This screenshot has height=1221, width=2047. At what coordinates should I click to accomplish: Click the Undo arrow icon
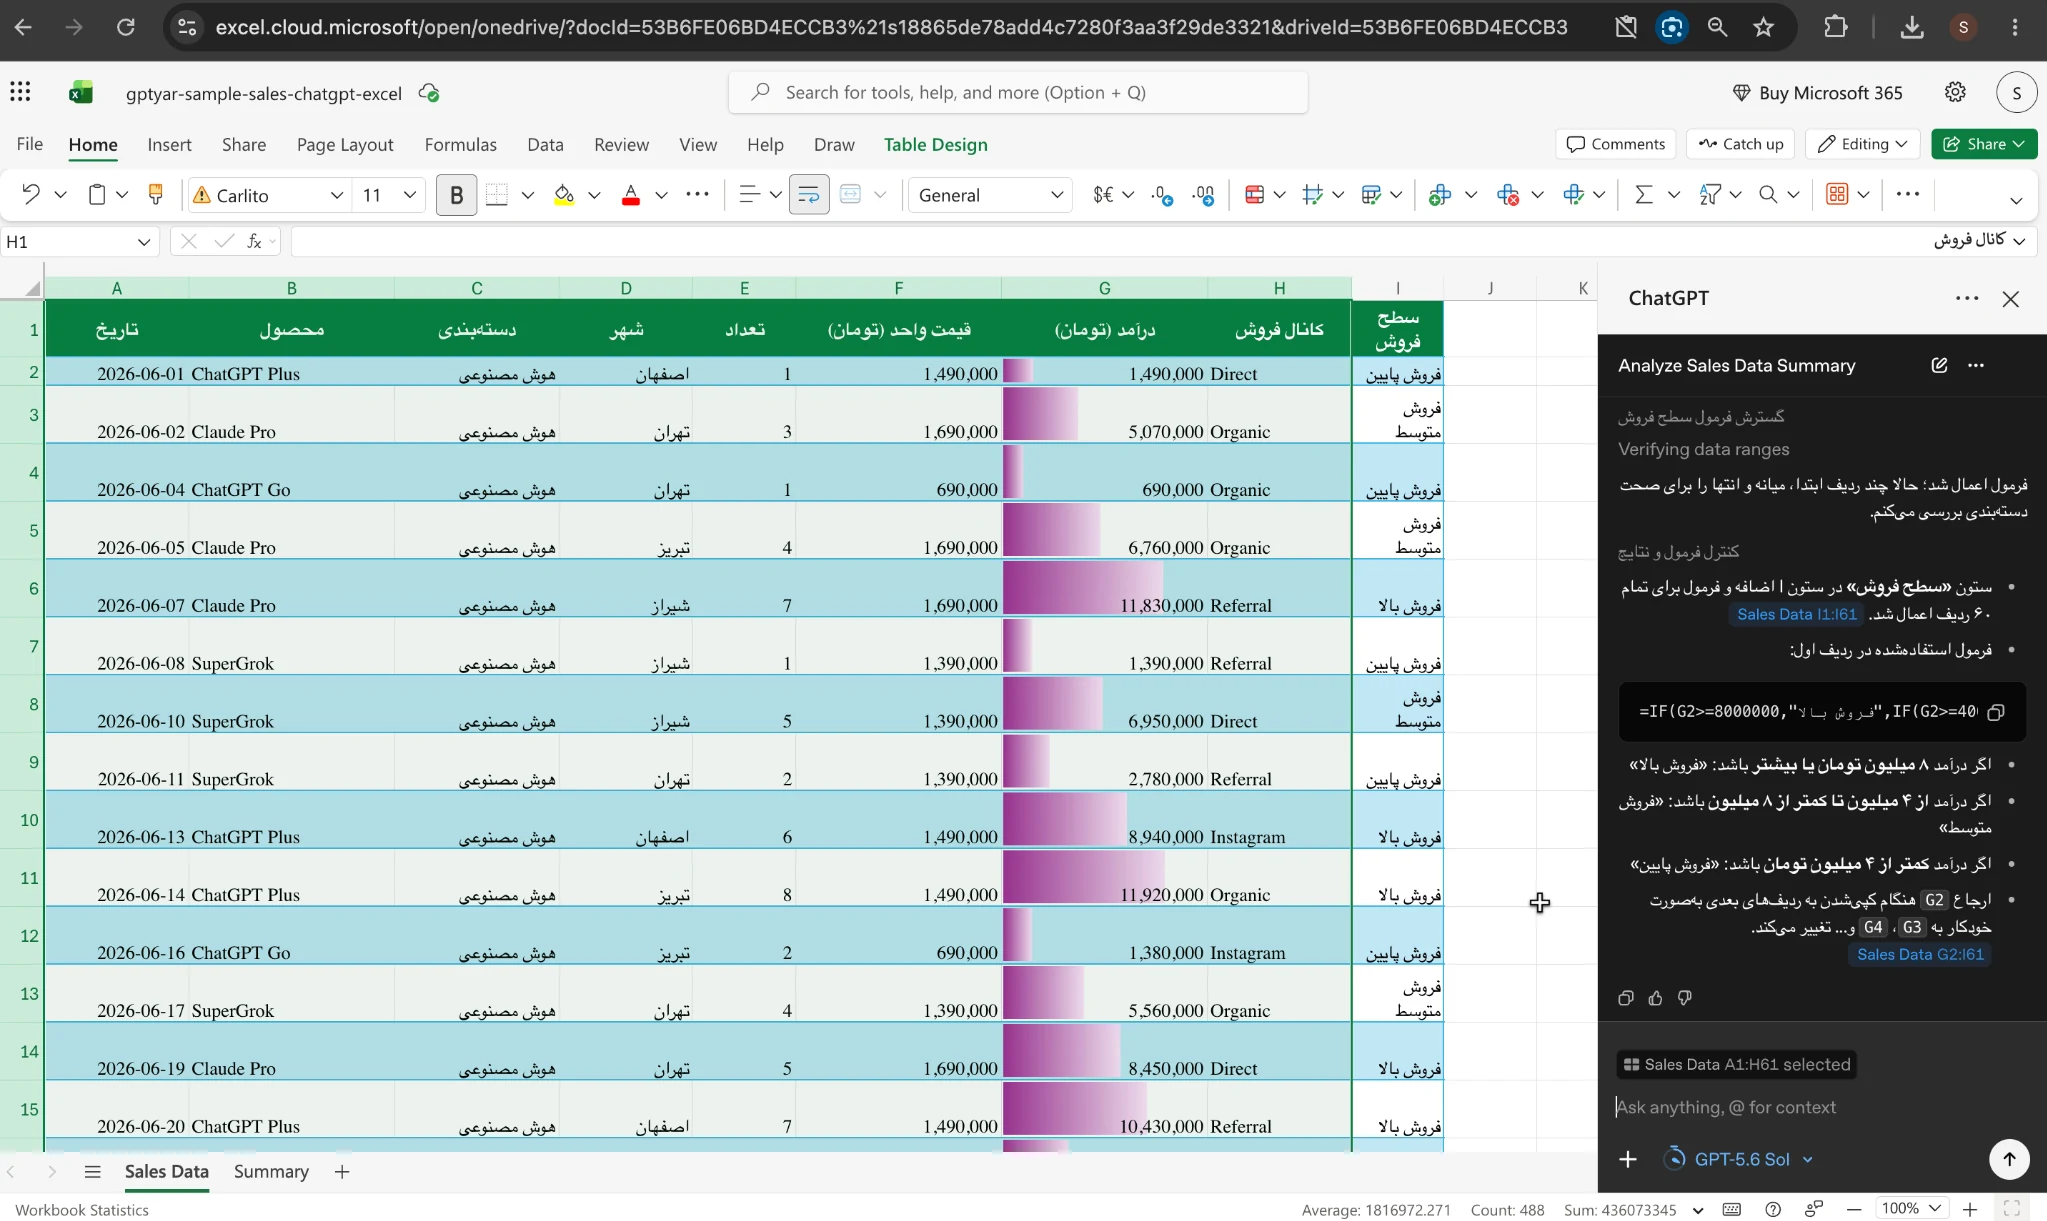point(31,195)
